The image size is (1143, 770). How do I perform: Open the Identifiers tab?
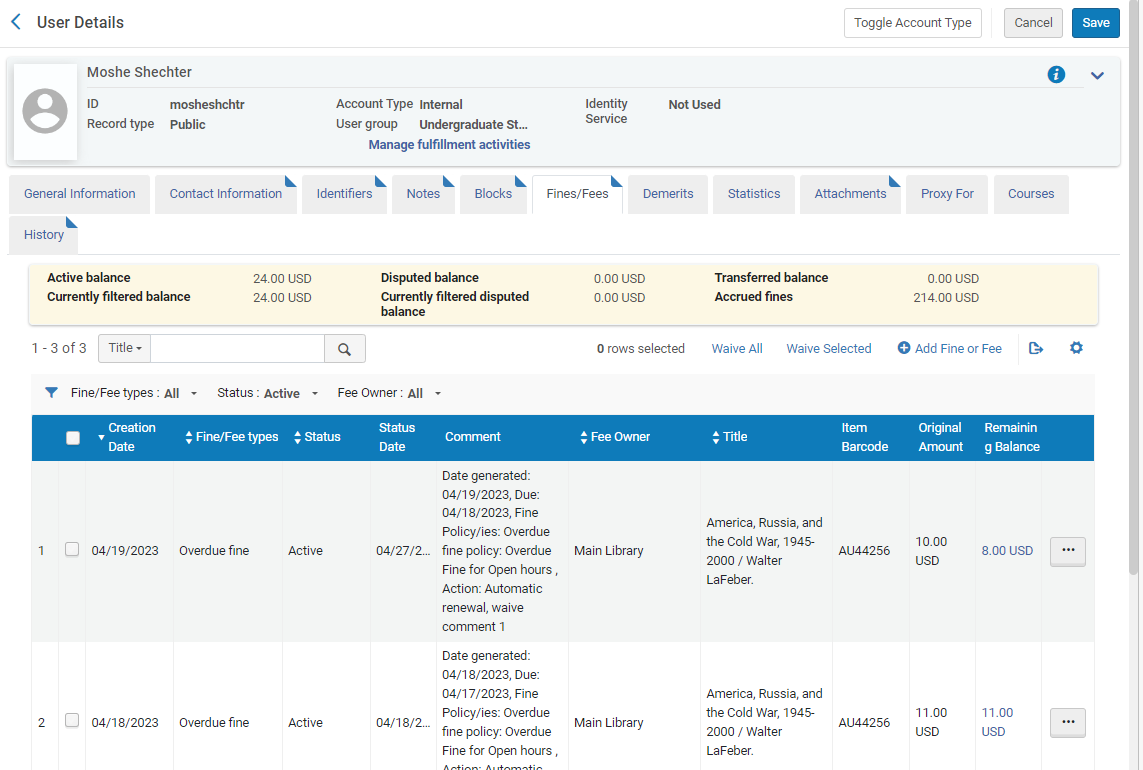[344, 194]
